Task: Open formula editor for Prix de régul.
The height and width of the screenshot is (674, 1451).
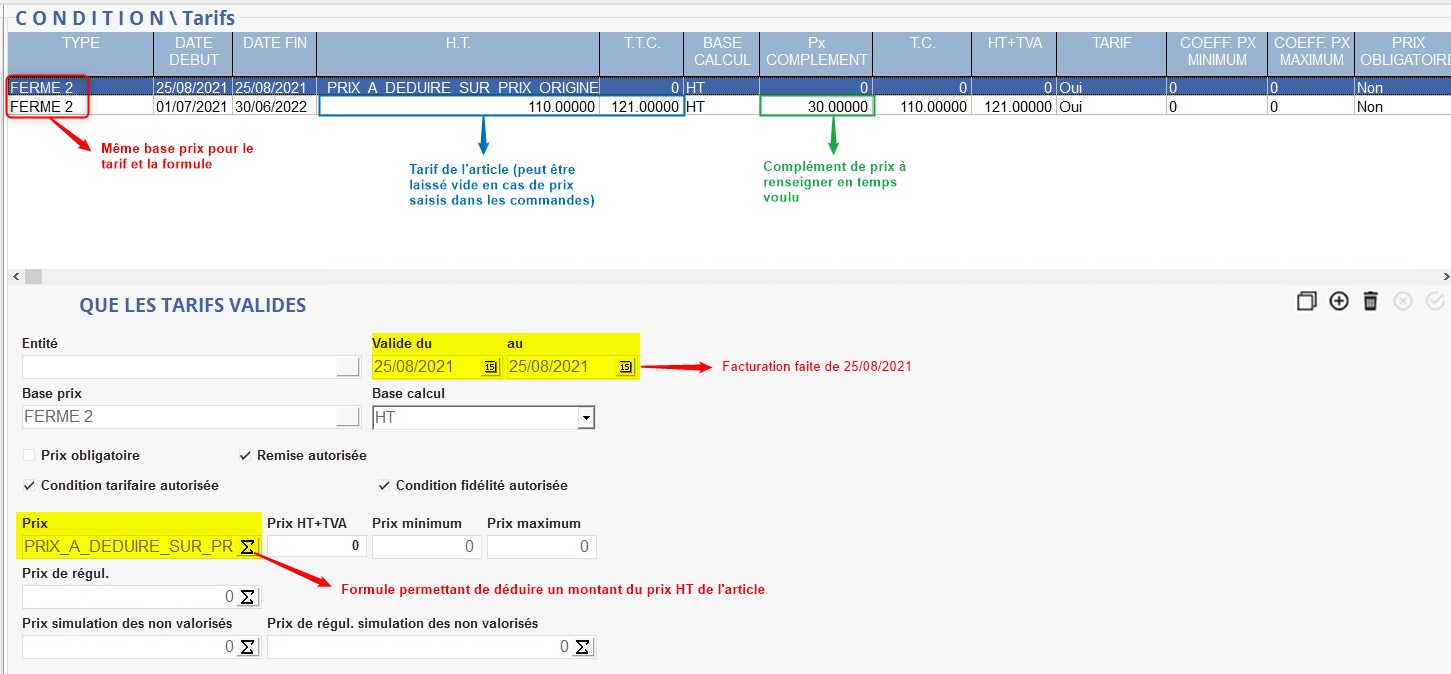Action: [x=247, y=597]
